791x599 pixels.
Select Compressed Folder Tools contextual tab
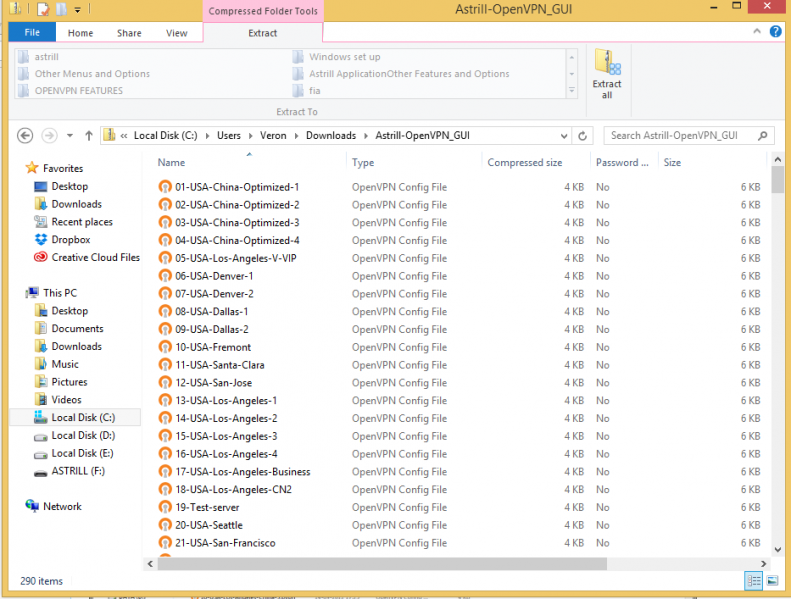coord(263,11)
